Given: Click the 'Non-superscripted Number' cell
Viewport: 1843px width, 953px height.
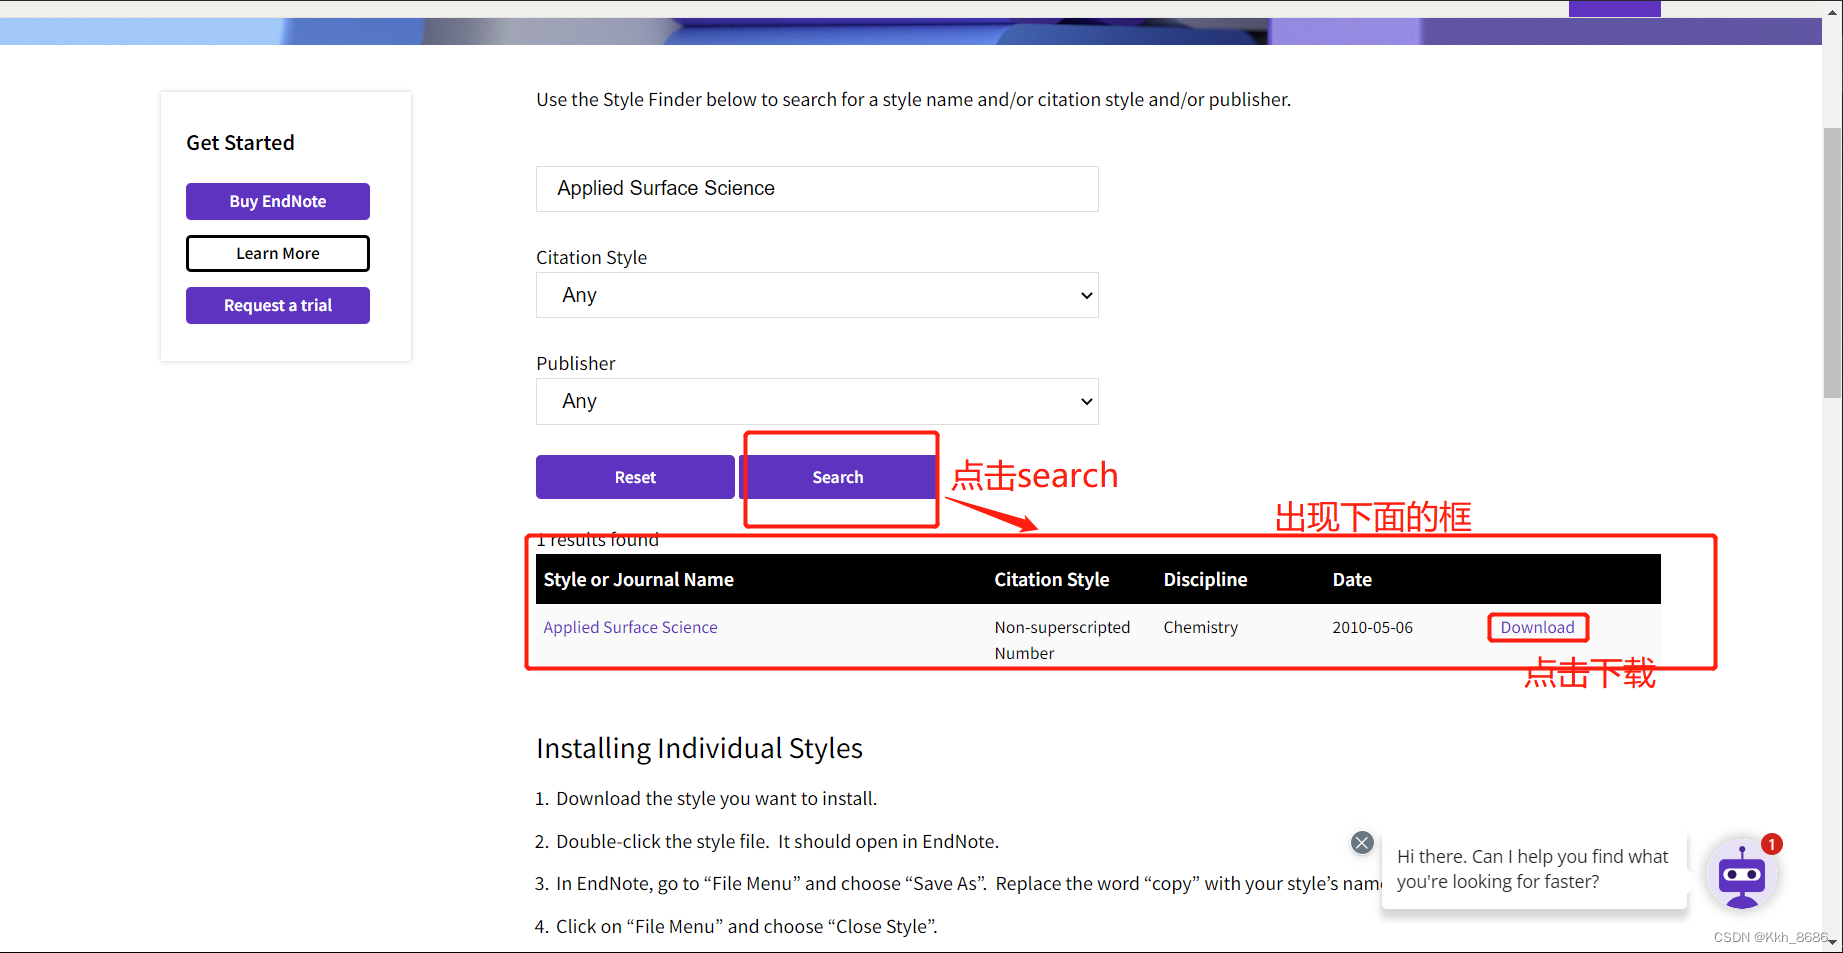Looking at the screenshot, I should click(1062, 640).
